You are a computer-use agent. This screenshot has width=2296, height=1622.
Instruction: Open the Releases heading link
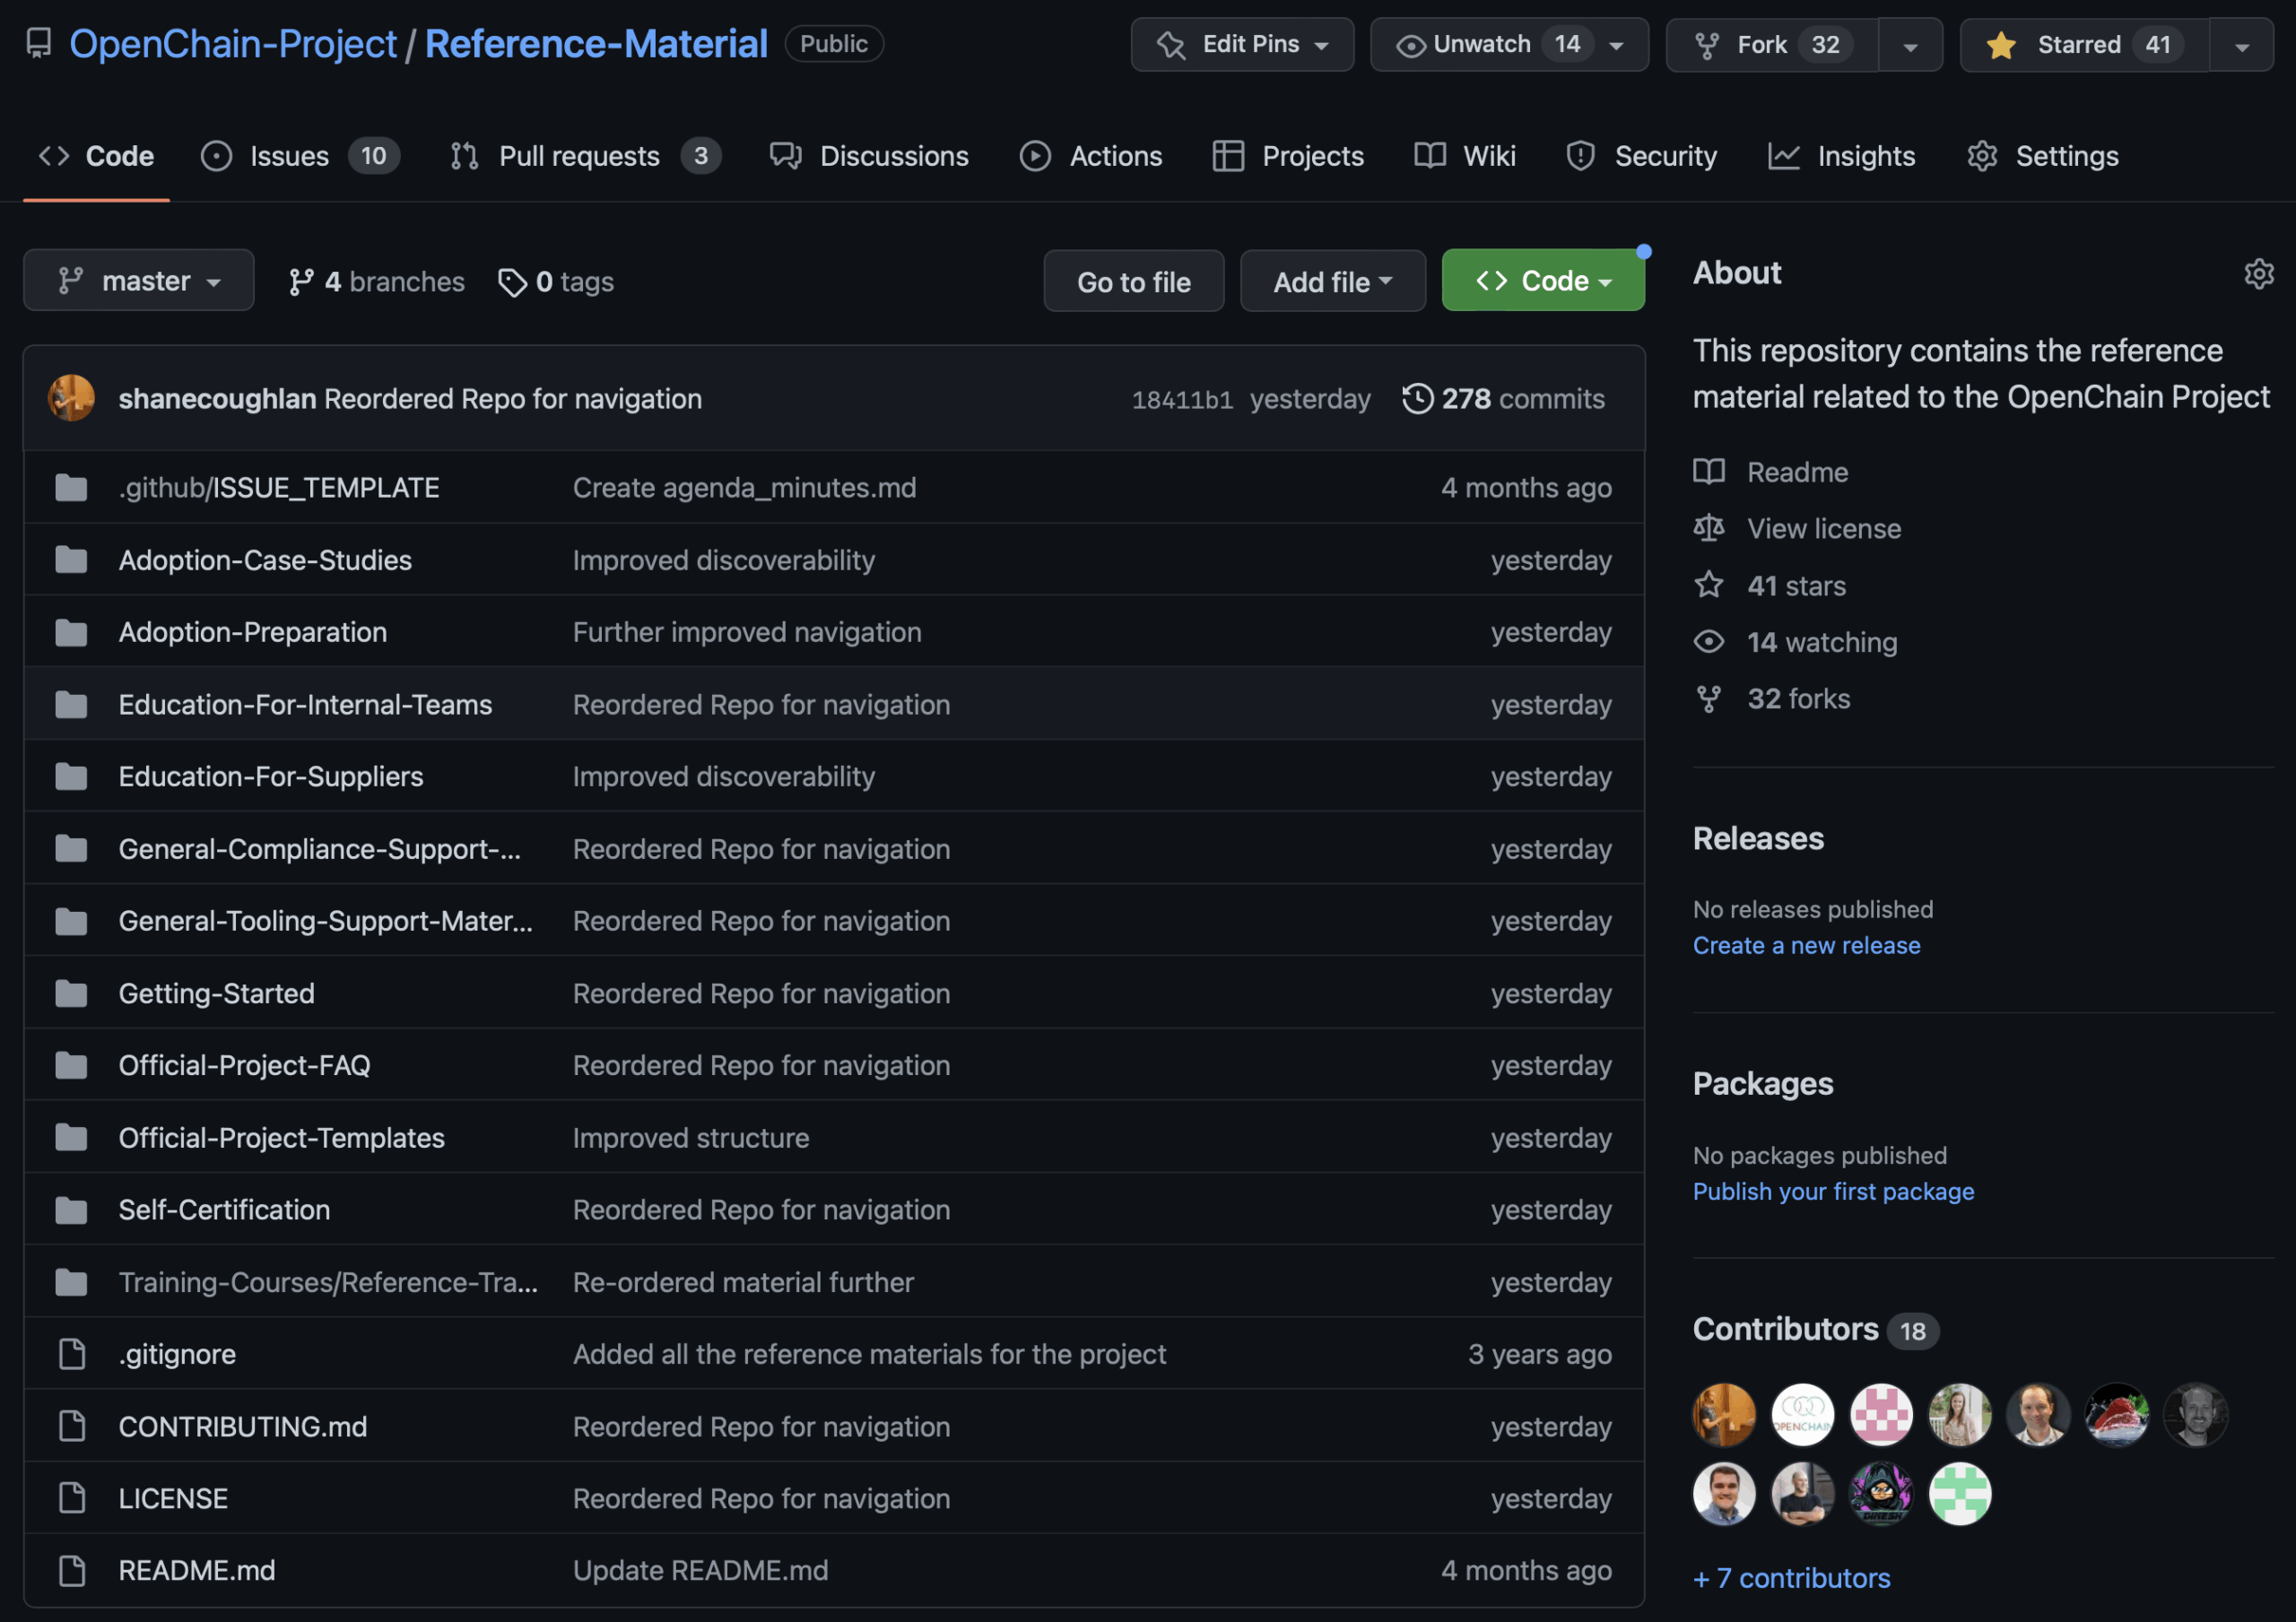pyautogui.click(x=1758, y=838)
